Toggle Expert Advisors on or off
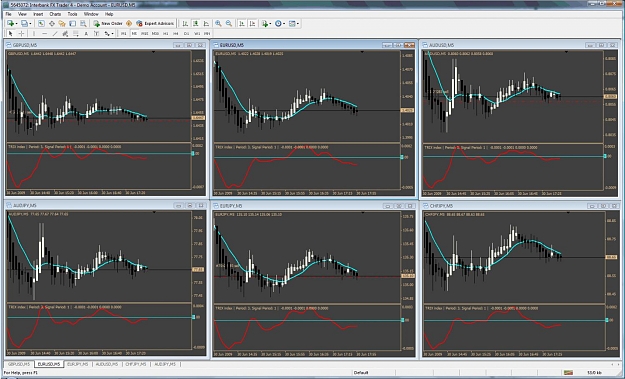 155,24
